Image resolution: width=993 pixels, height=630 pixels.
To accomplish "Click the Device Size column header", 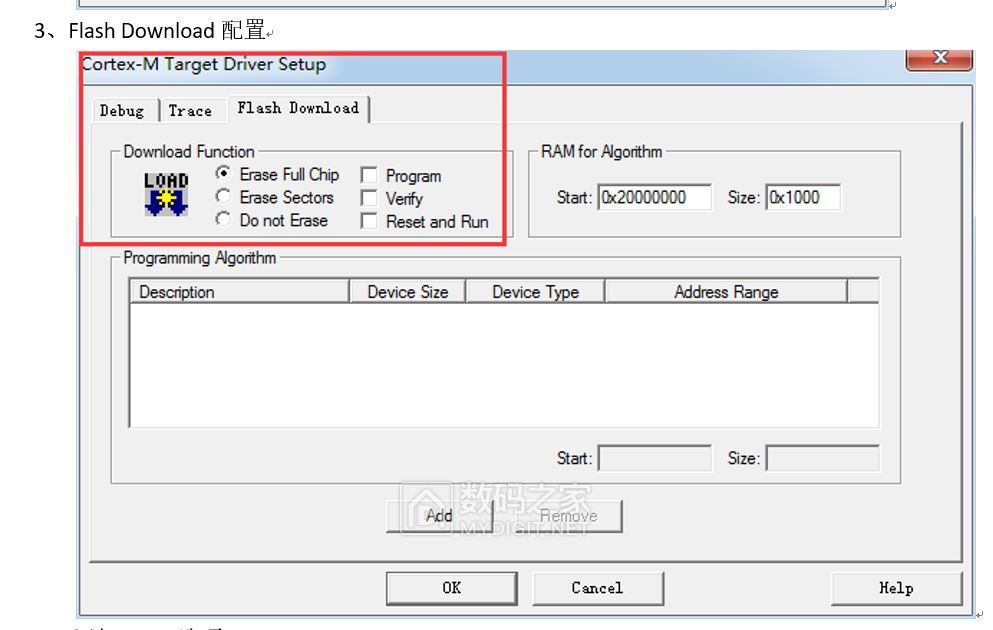I will coord(407,292).
